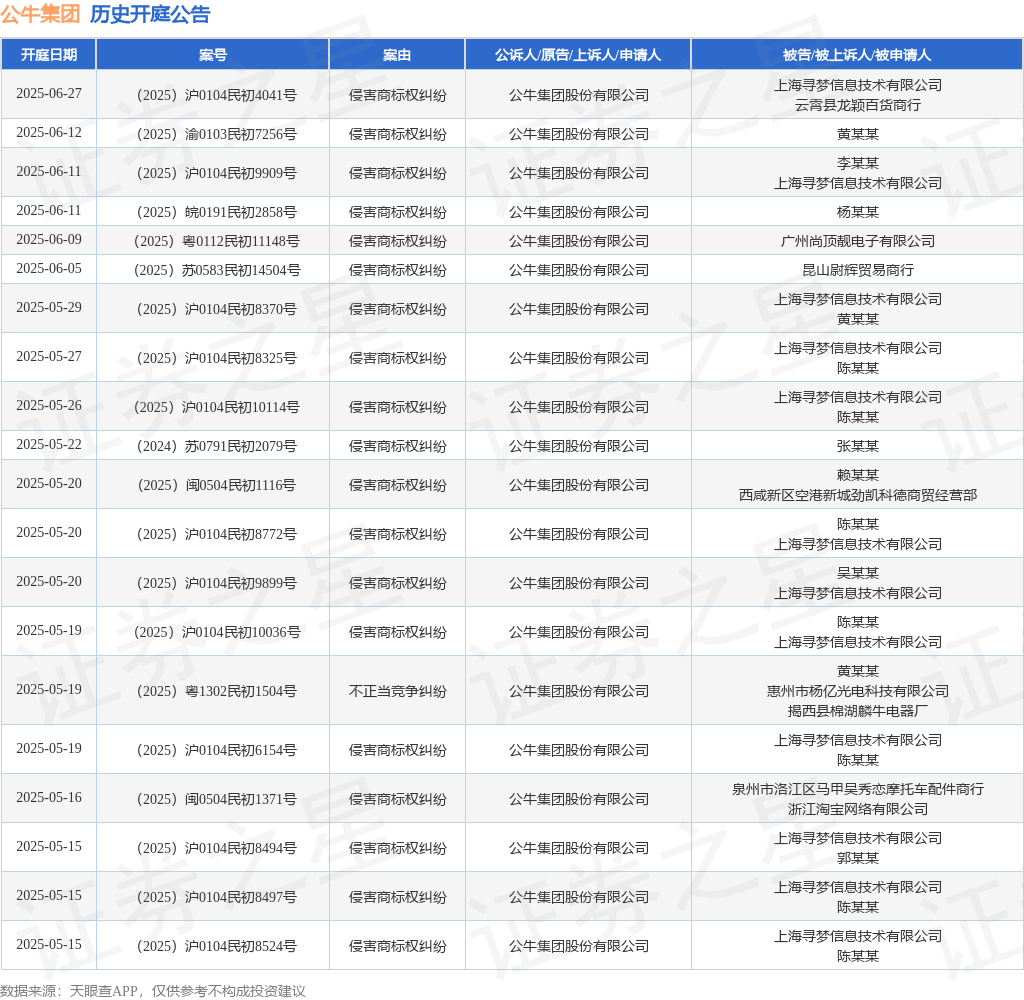Click case number （2025）闽0504民初1116号
The width and height of the screenshot is (1024, 1000).
(x=217, y=485)
